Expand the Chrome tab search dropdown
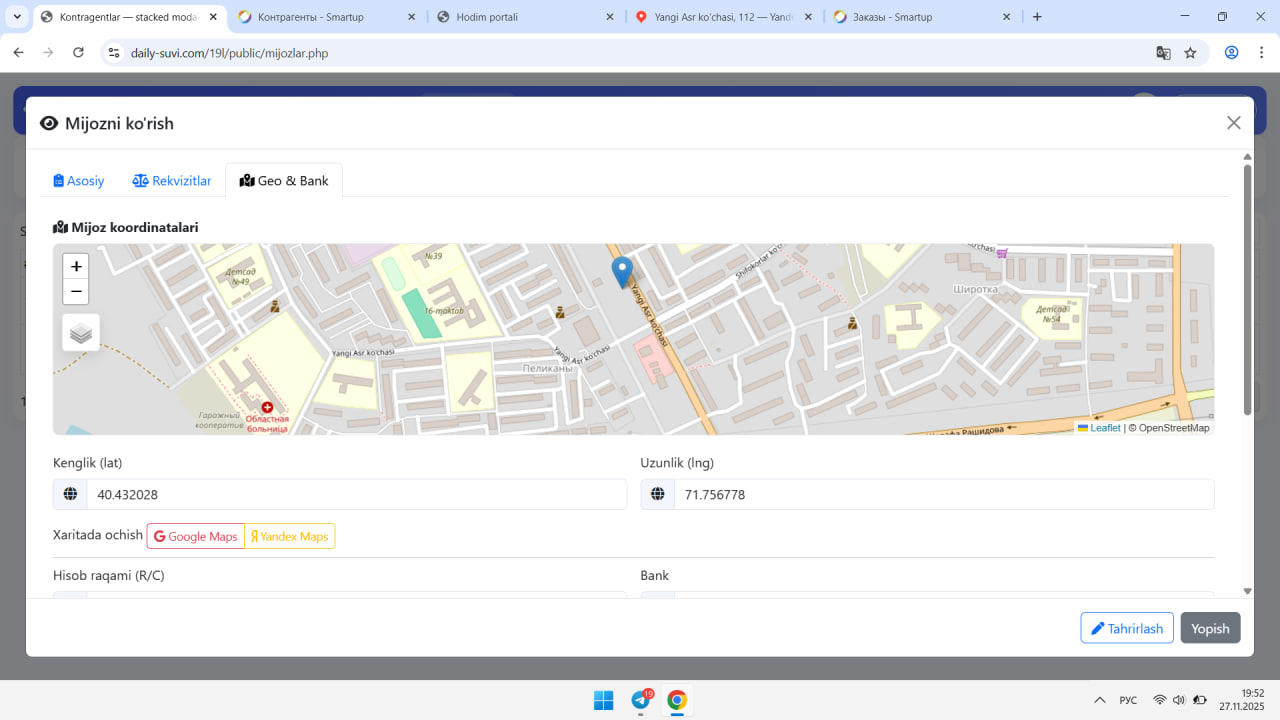The image size is (1280, 720). pyautogui.click(x=17, y=17)
